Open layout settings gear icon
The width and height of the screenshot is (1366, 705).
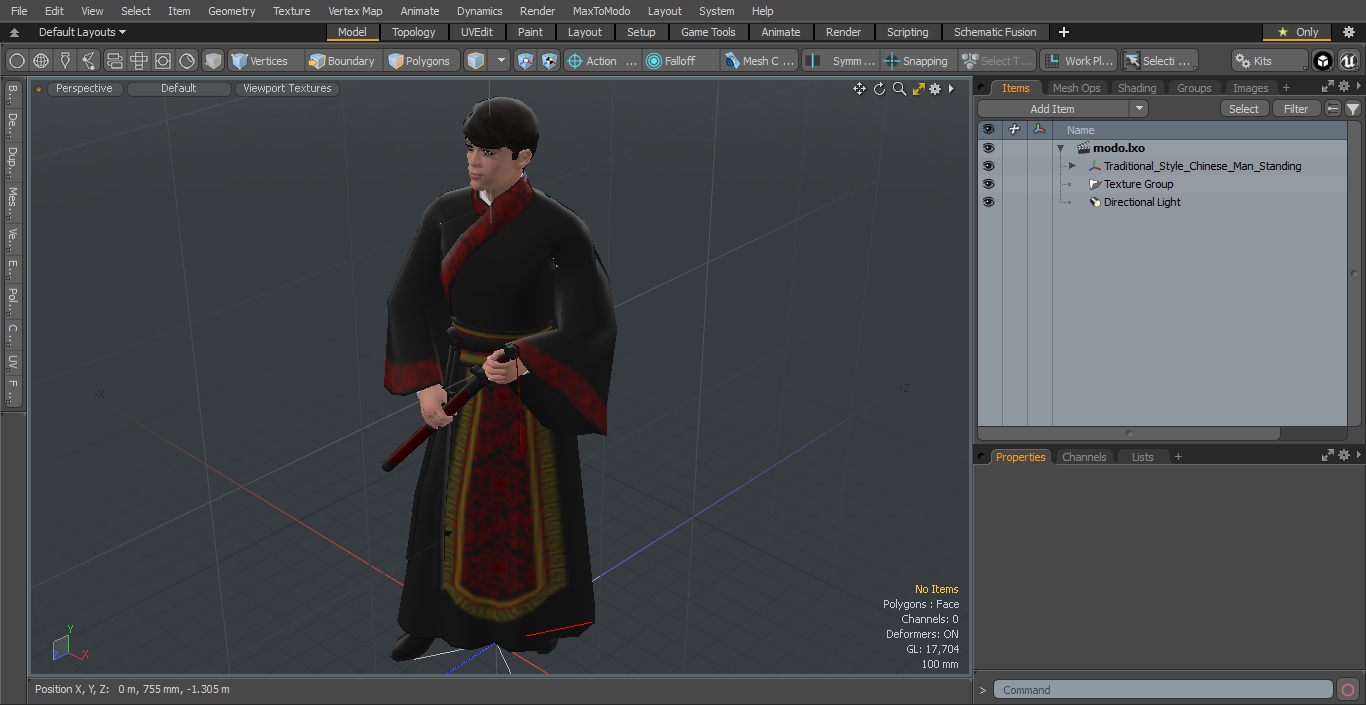(1348, 32)
